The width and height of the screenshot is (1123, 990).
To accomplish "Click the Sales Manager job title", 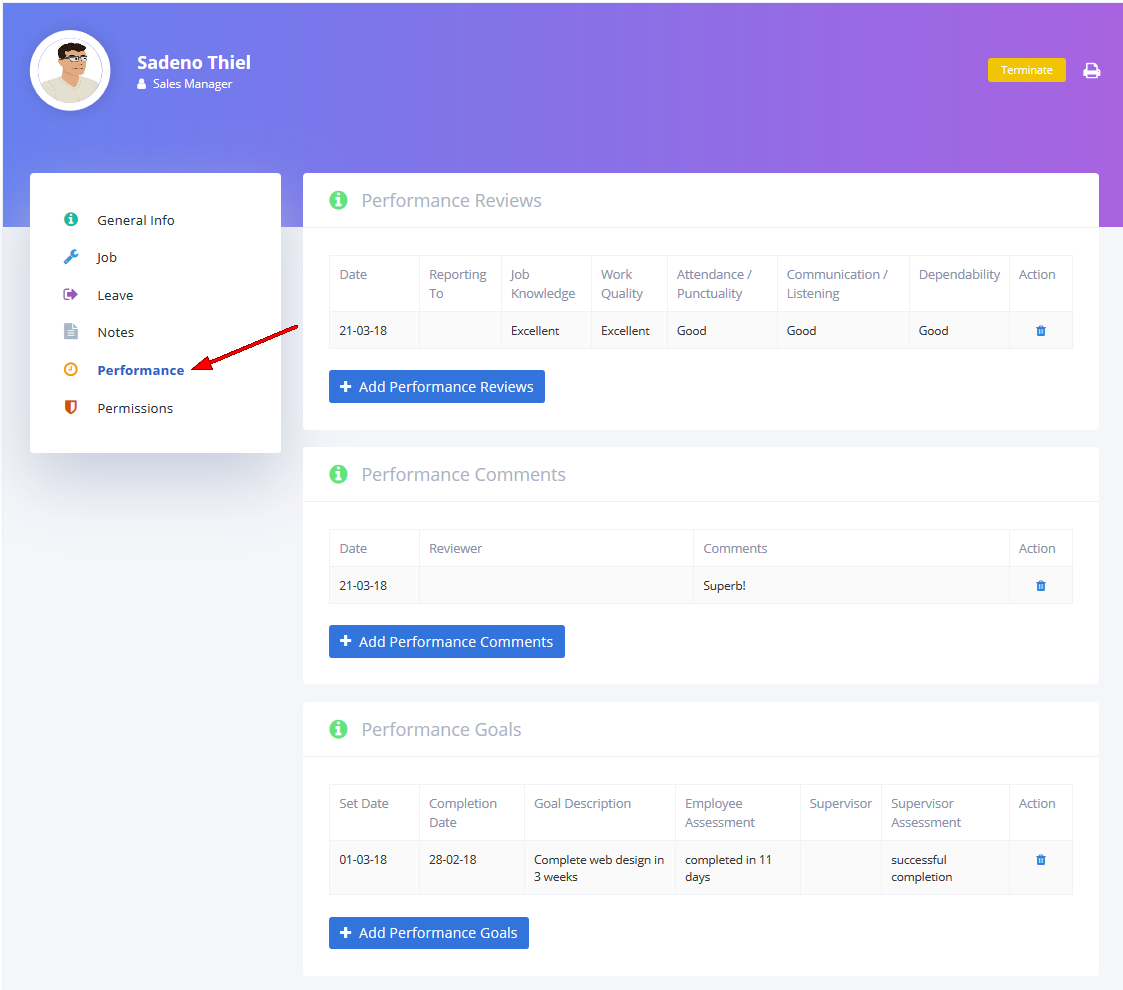I will click(x=192, y=84).
